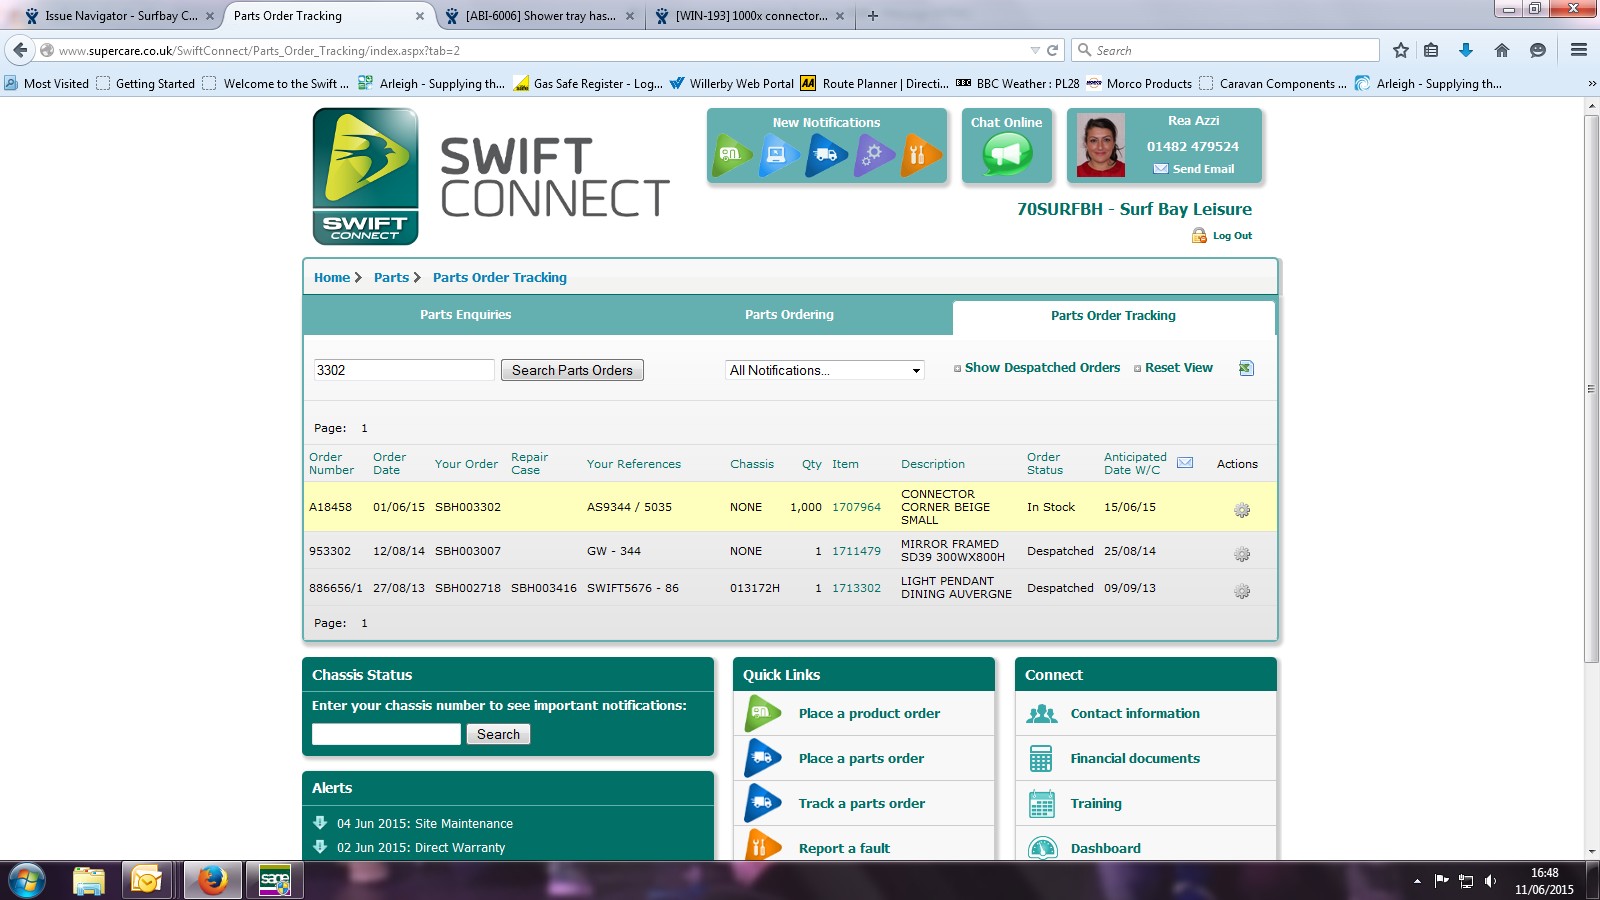Image resolution: width=1600 pixels, height=900 pixels.
Task: Click the laptop notifications icon
Action: click(778, 155)
